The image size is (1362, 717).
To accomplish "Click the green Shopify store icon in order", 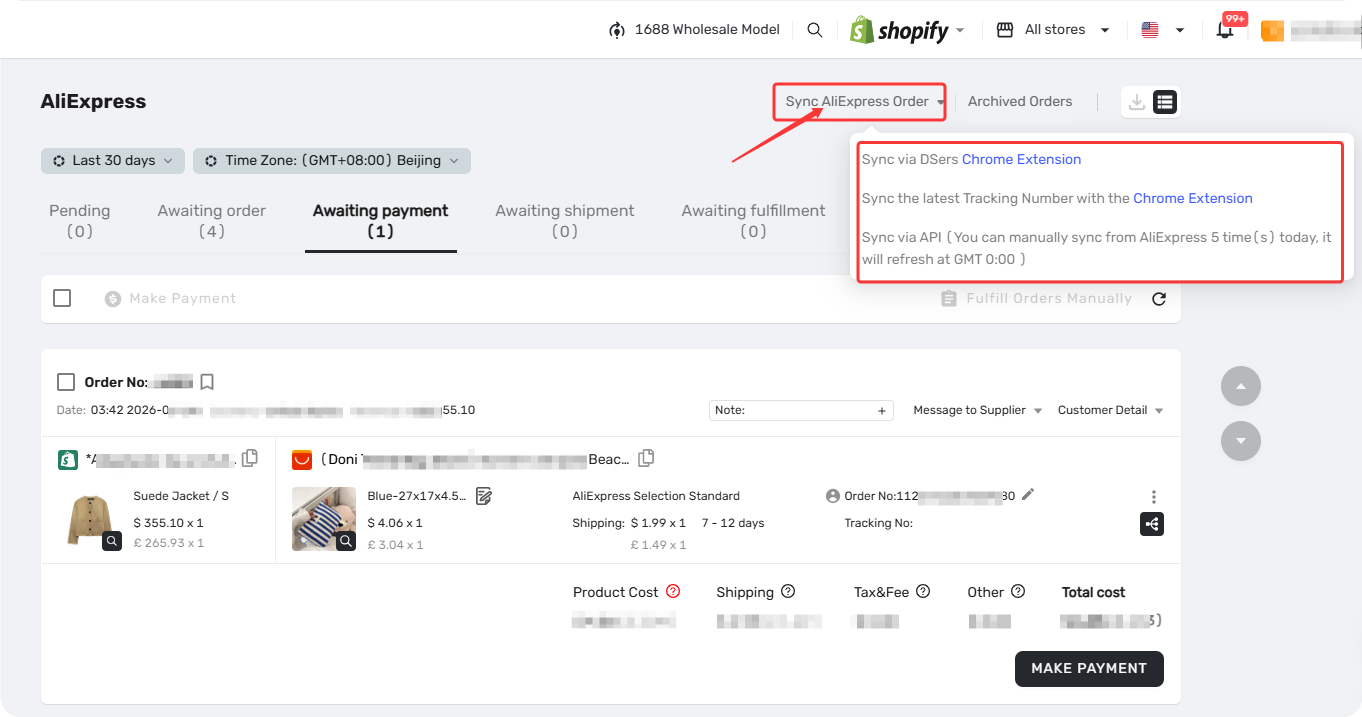I will pyautogui.click(x=68, y=460).
